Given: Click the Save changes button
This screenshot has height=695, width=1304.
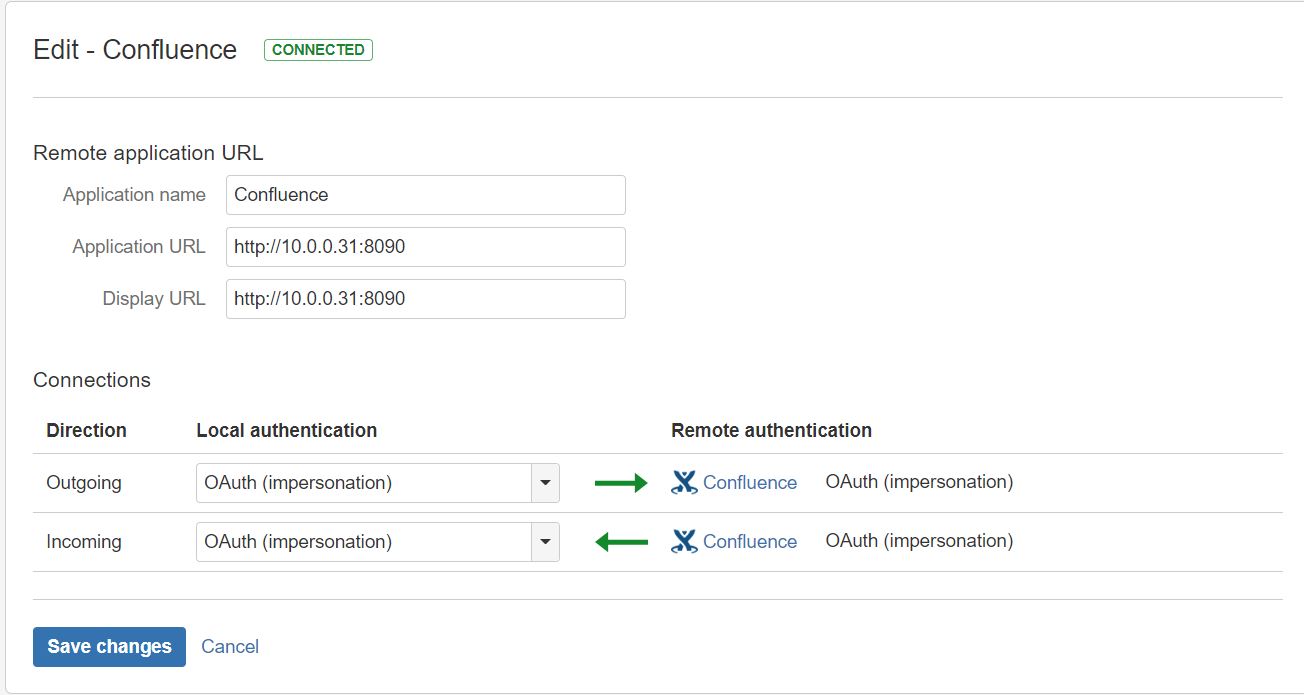Looking at the screenshot, I should pos(109,647).
